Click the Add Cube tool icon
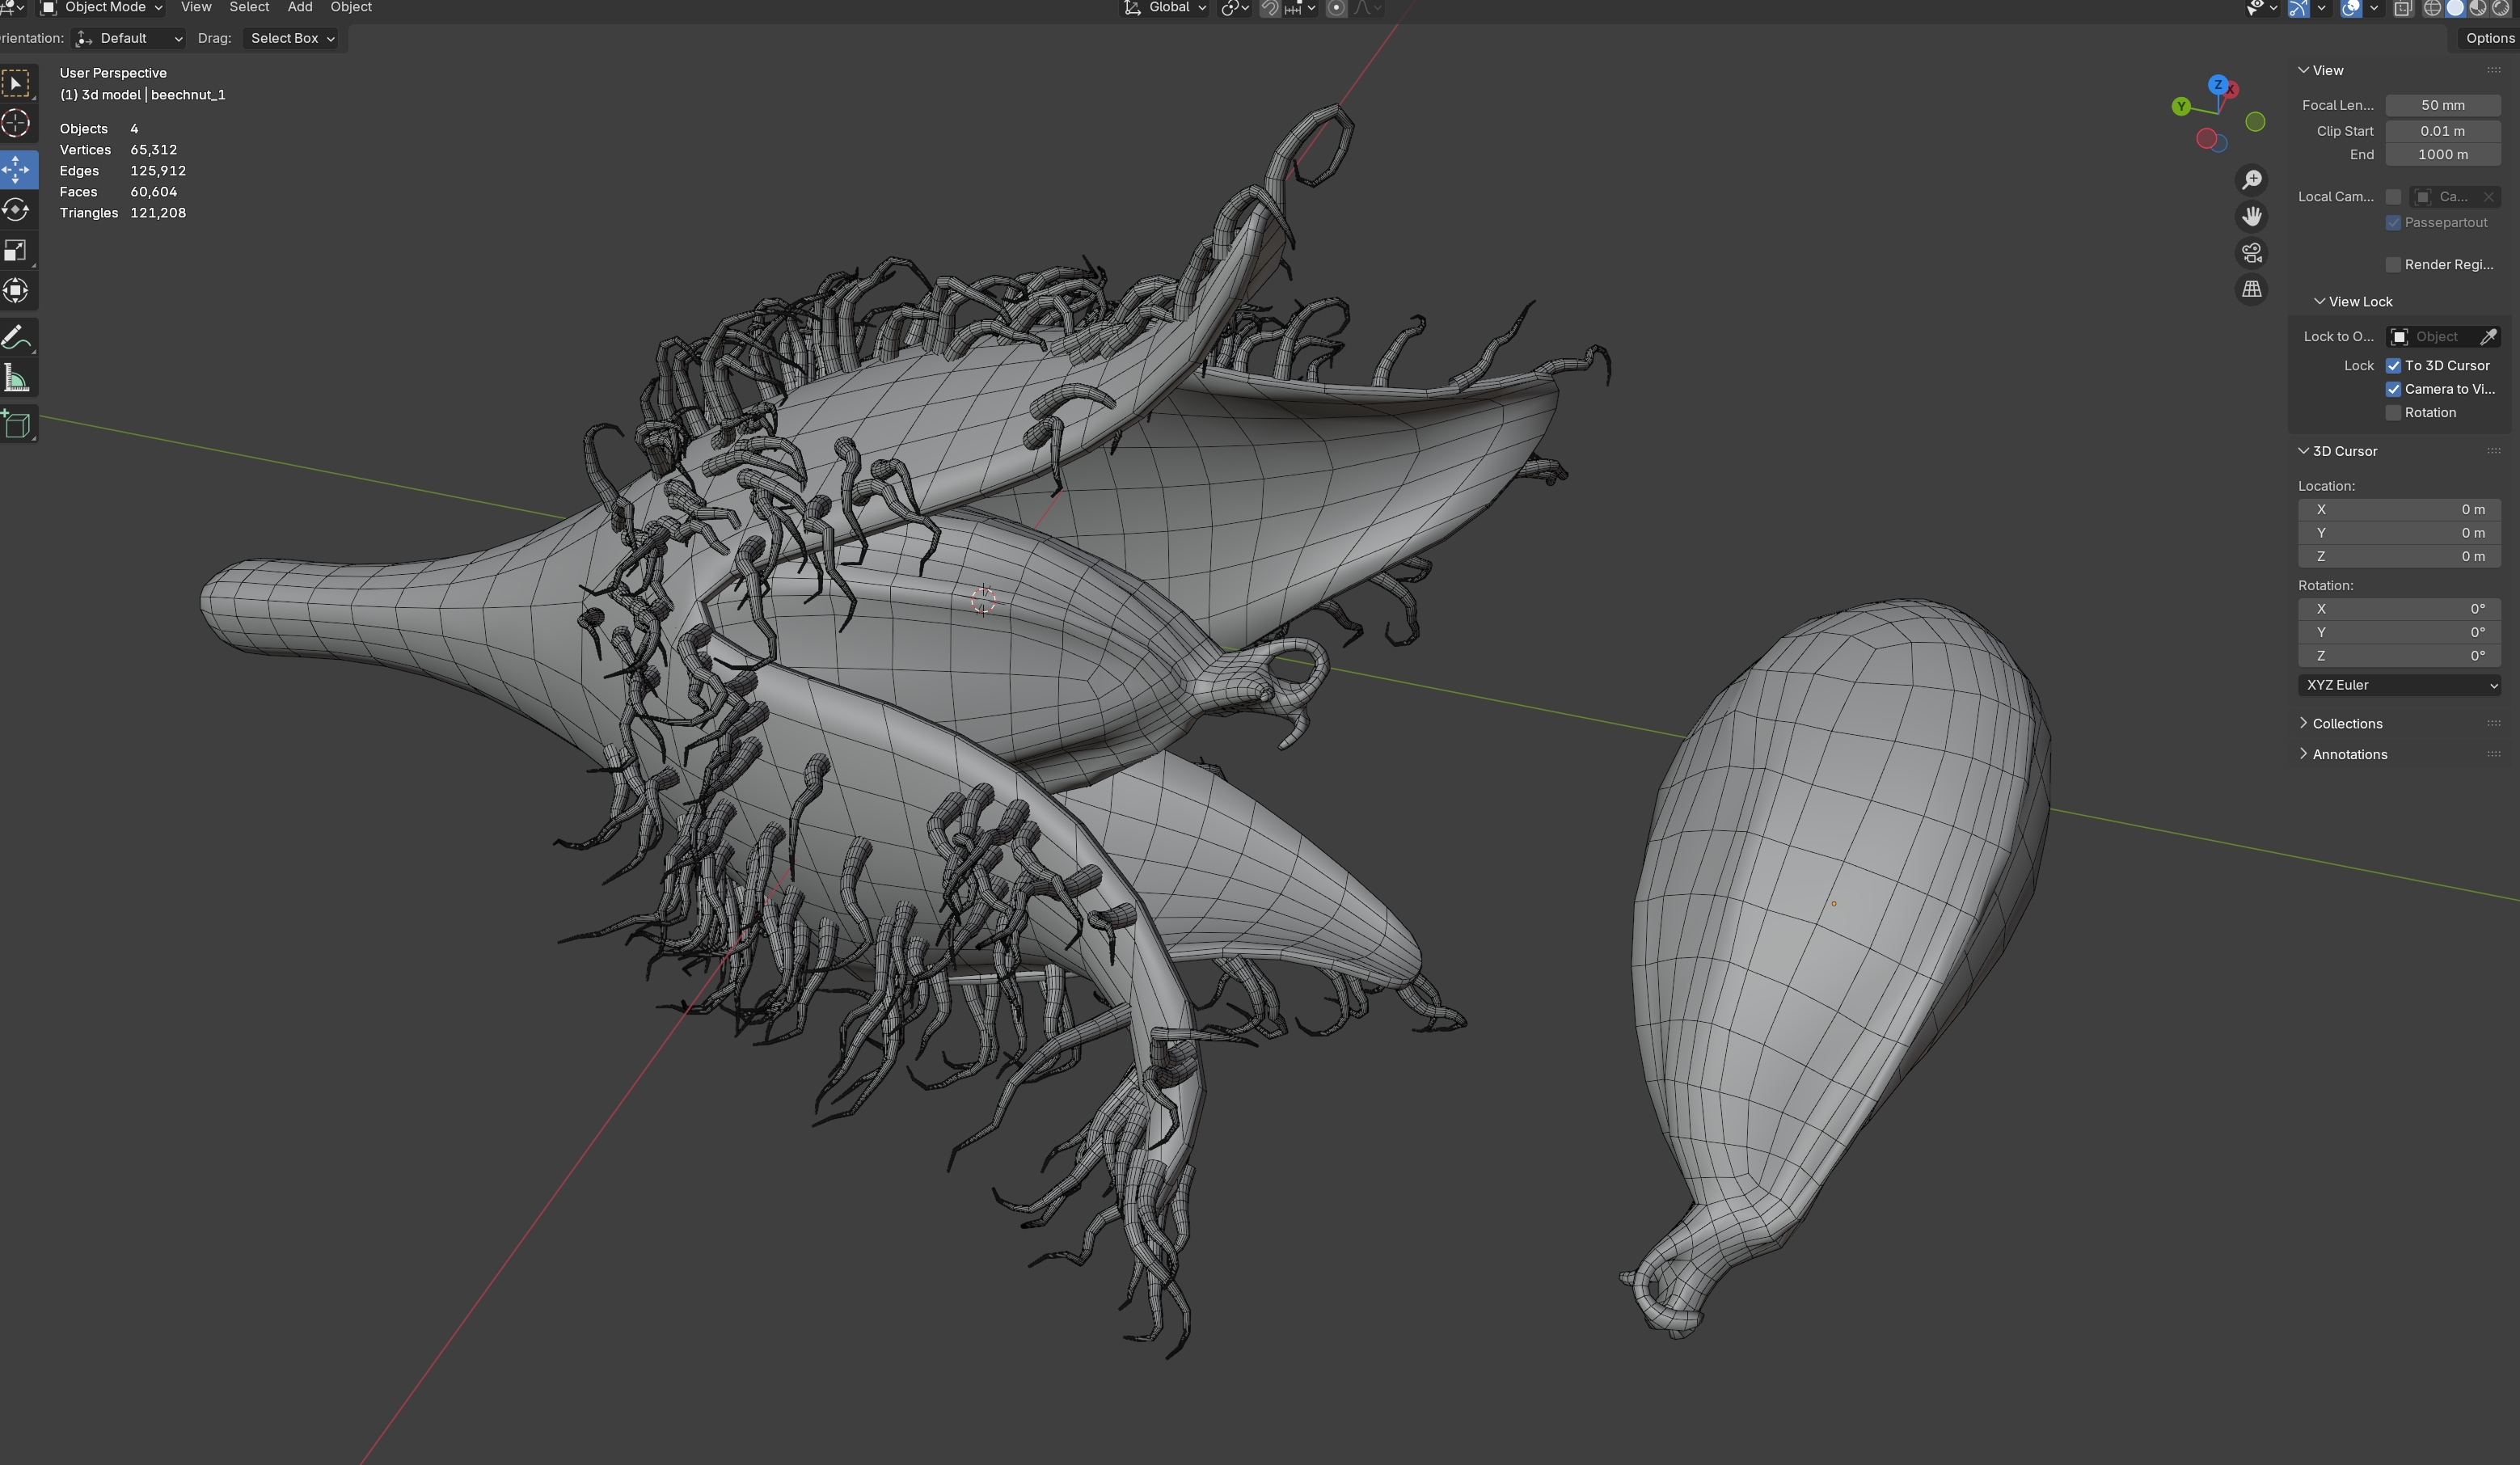 coord(16,424)
